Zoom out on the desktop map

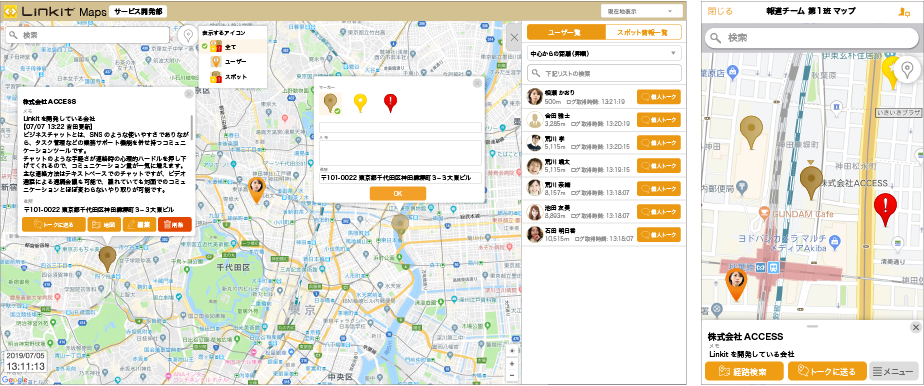[x=513, y=375]
